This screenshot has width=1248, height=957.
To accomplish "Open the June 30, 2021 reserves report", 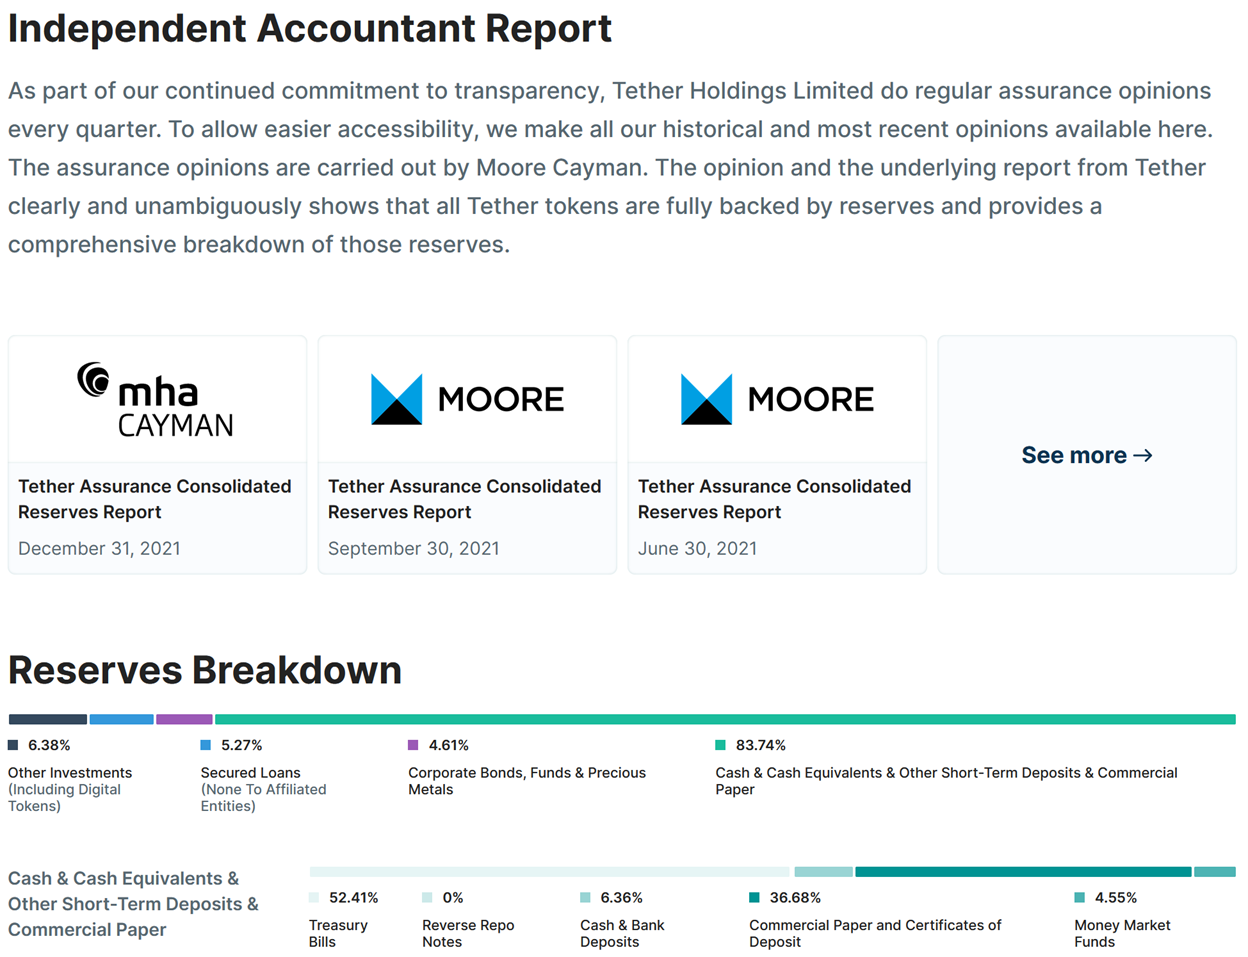I will point(775,499).
